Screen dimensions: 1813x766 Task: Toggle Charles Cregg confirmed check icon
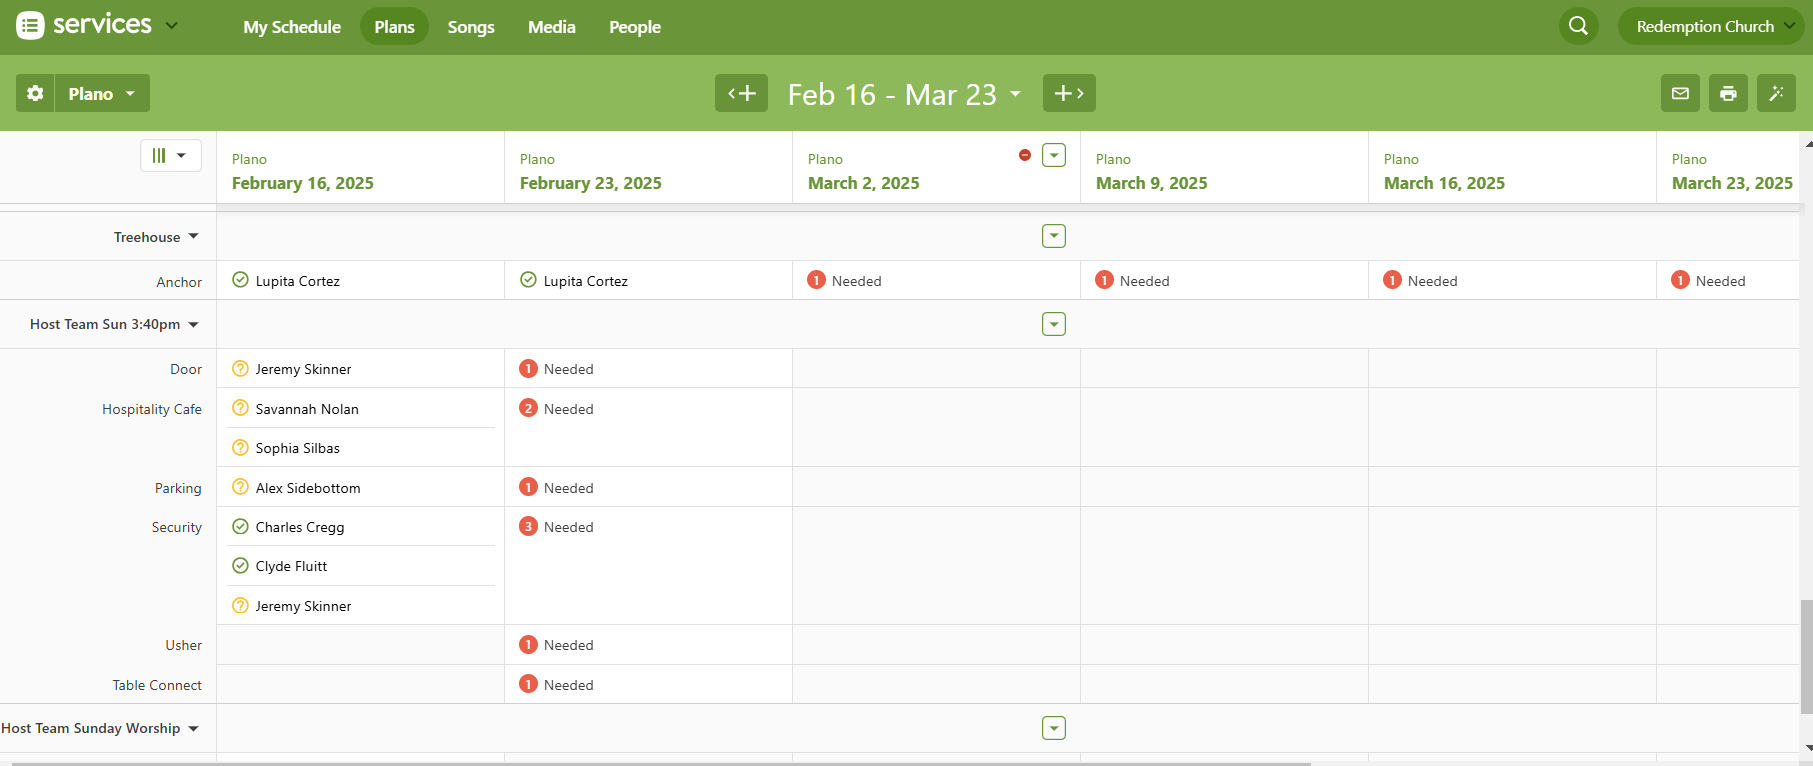pos(240,526)
